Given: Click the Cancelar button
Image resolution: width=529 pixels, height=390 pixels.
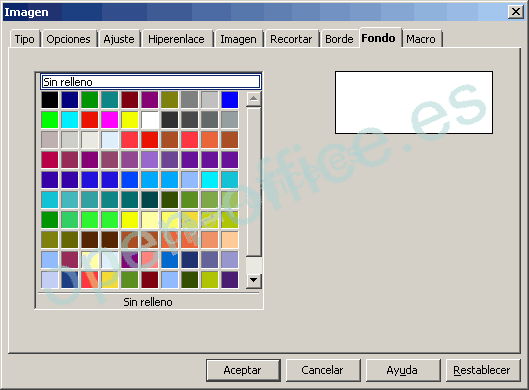Looking at the screenshot, I should coord(323,370).
